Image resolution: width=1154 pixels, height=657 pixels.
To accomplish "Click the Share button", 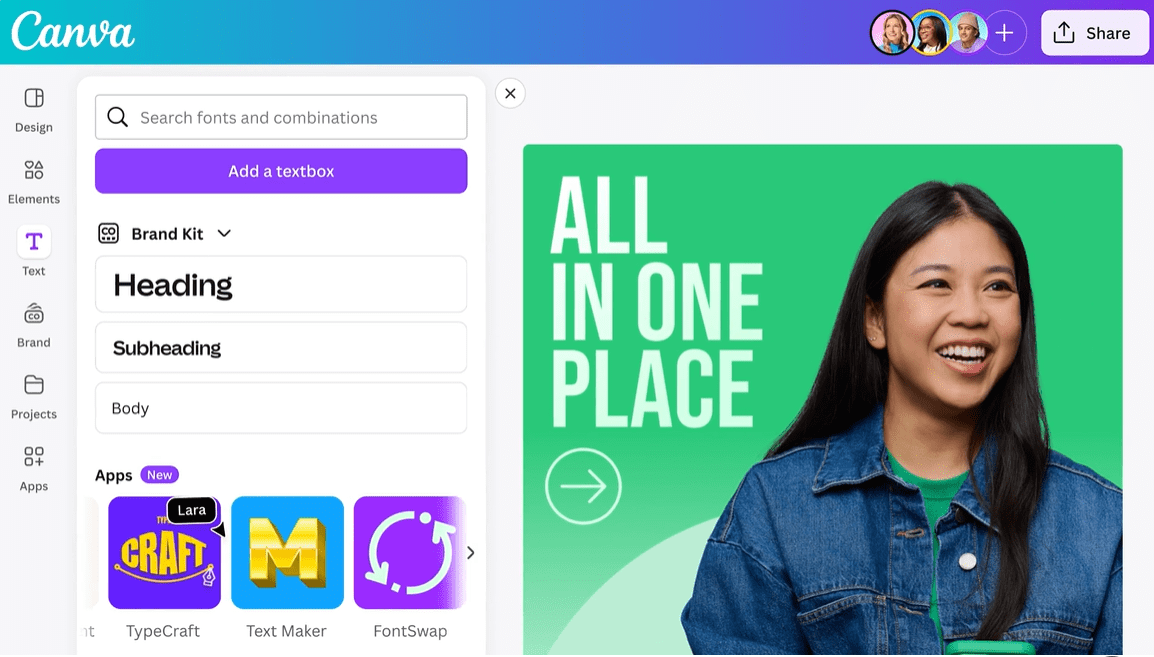I will pos(1094,33).
